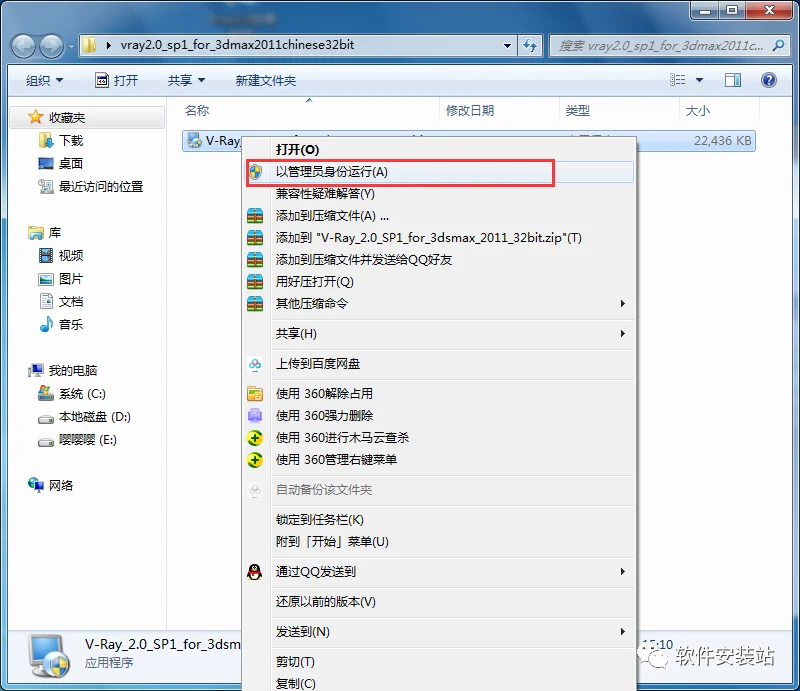Expand the 其他压缩命令 submenu arrow
The width and height of the screenshot is (800, 691).
[622, 304]
